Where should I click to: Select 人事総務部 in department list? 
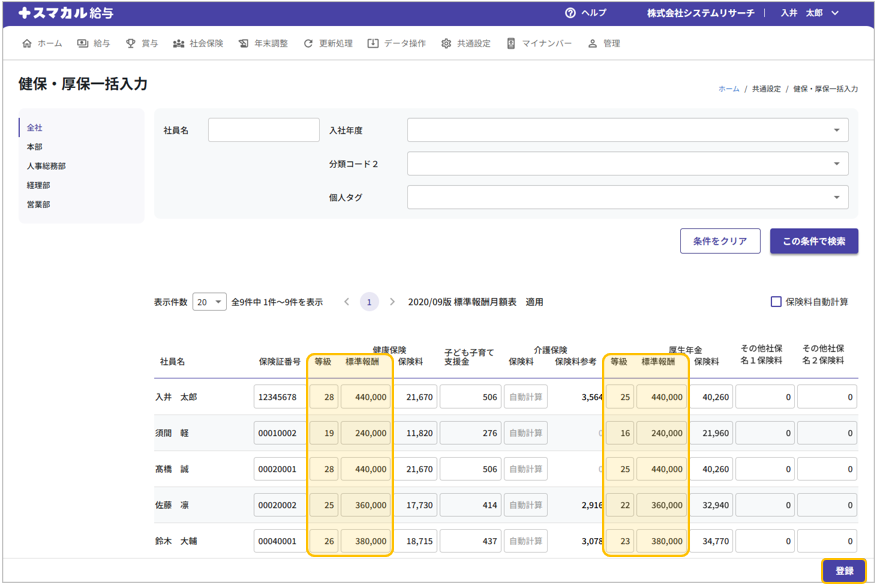click(x=46, y=166)
